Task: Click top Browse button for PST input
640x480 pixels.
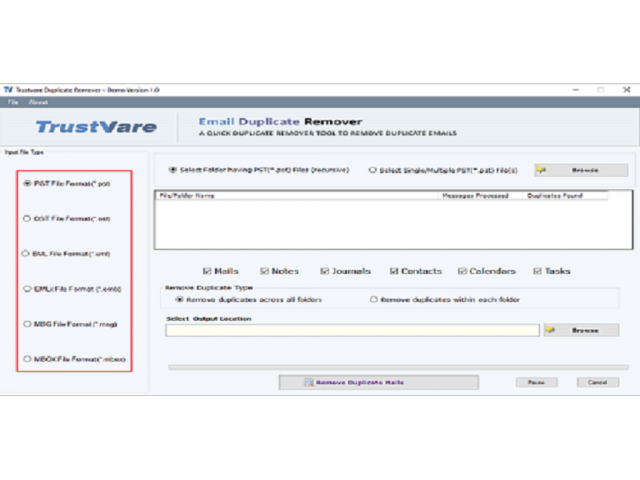Action: tap(581, 170)
